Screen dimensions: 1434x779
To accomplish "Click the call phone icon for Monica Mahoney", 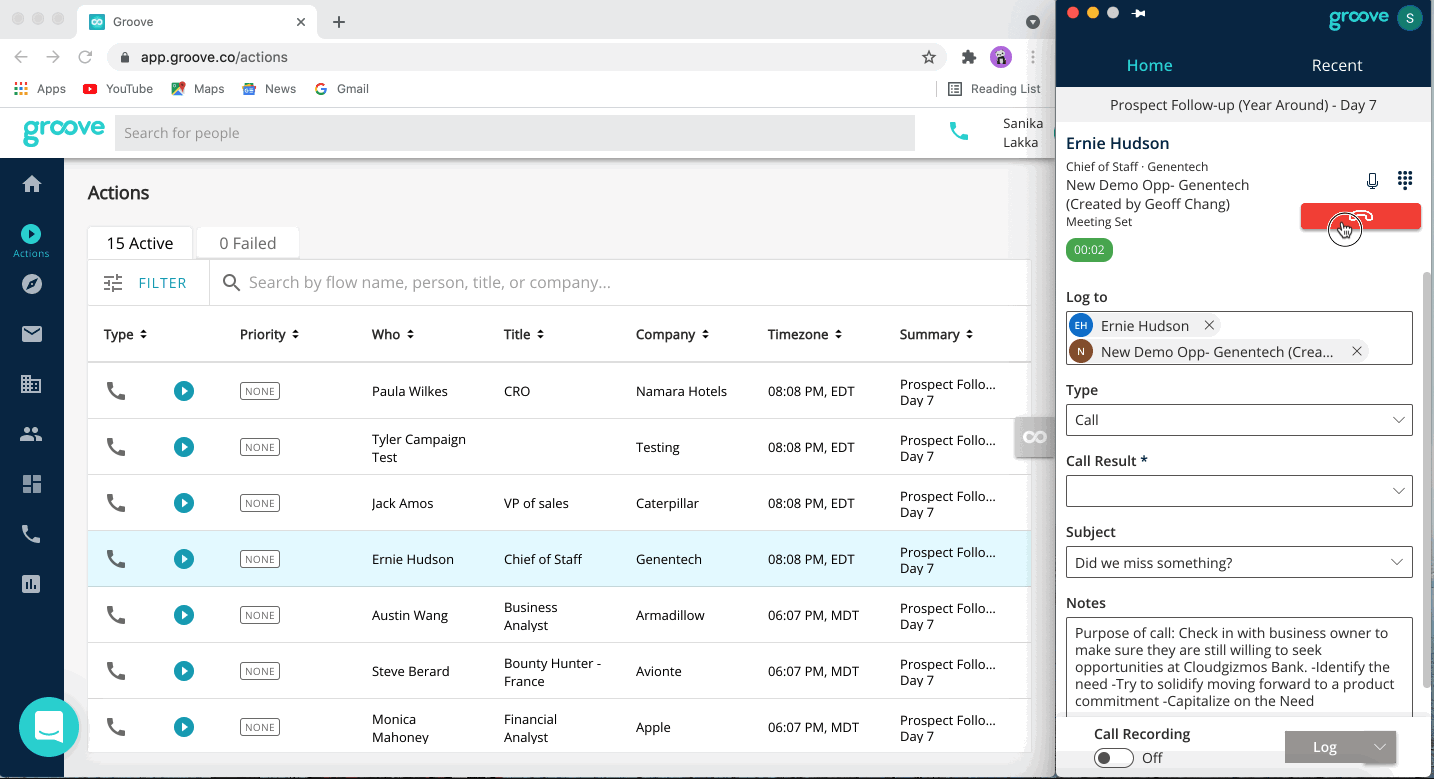I will (116, 727).
